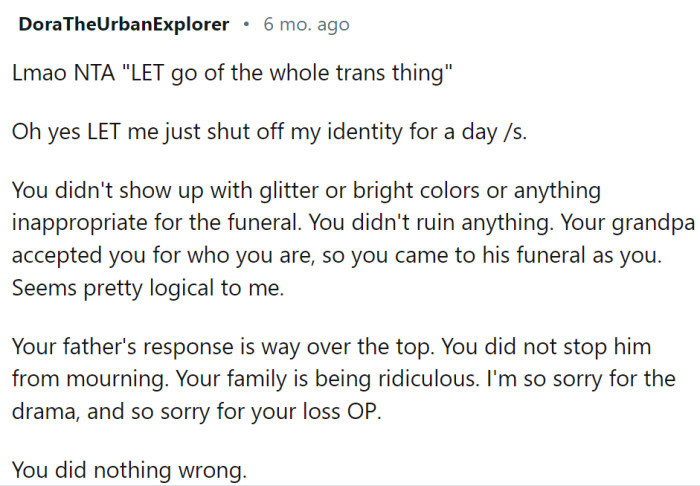Open DoraTheUrbanExplorer's user profile
The height and width of the screenshot is (486, 700).
tap(124, 24)
